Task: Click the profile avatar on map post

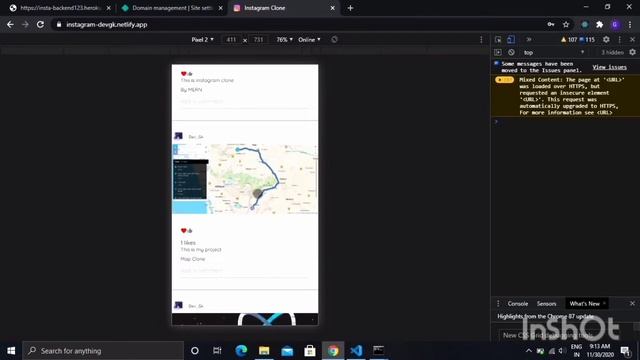Action: tap(178, 136)
